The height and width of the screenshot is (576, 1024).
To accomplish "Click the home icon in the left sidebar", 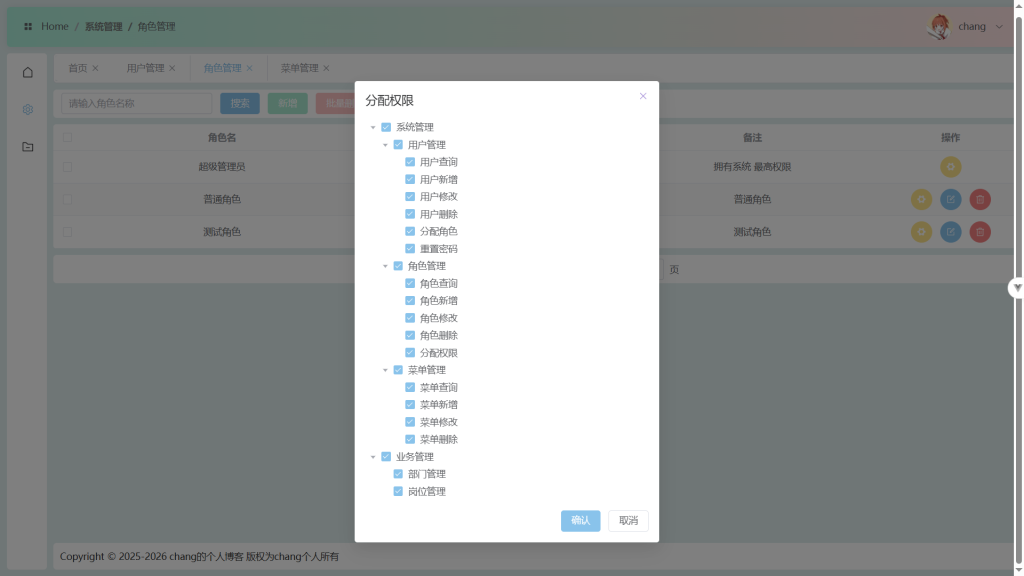I will 28,72.
